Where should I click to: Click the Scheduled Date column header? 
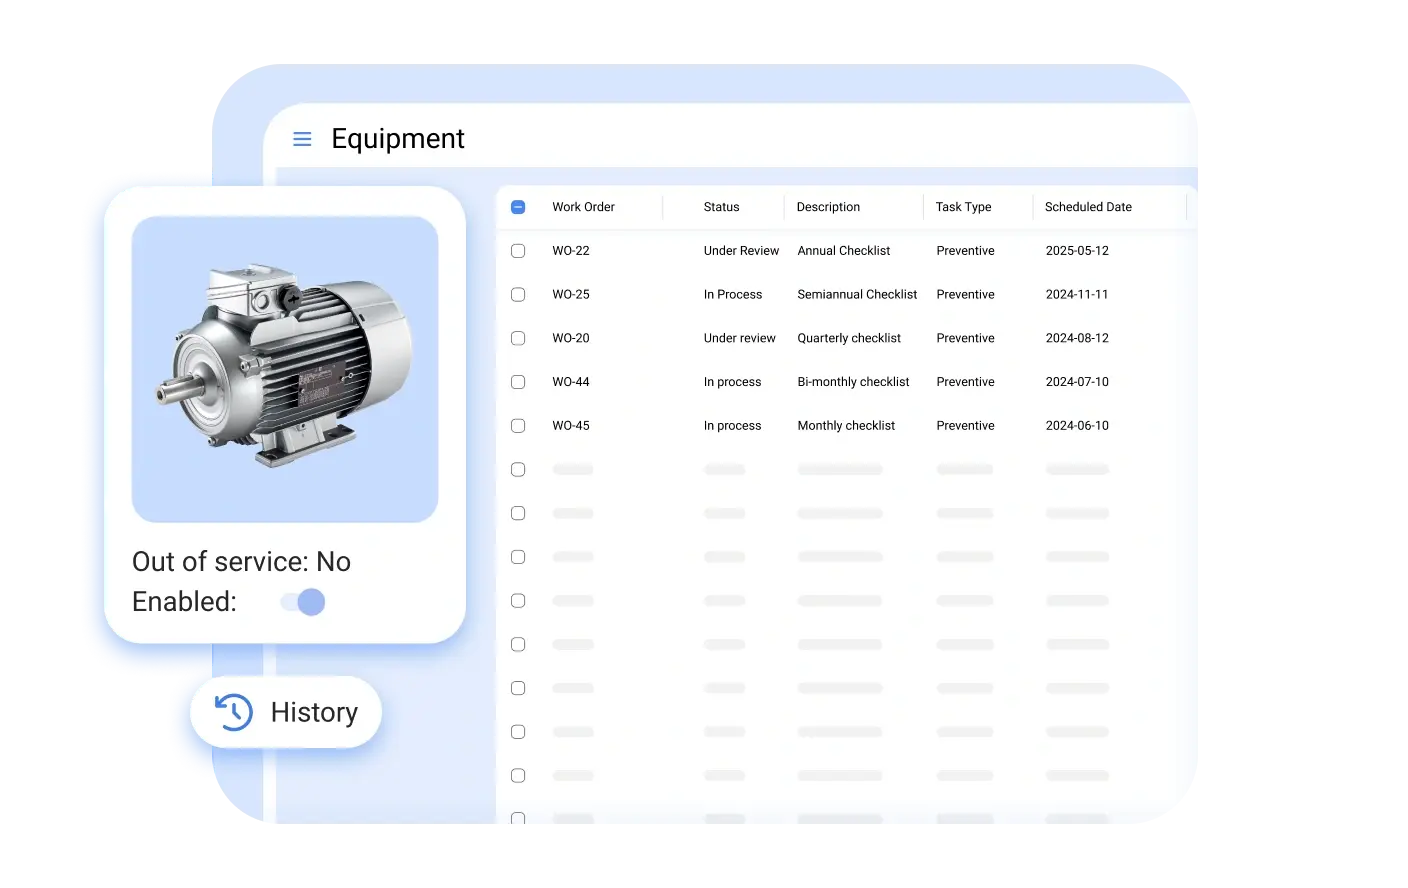(1088, 207)
